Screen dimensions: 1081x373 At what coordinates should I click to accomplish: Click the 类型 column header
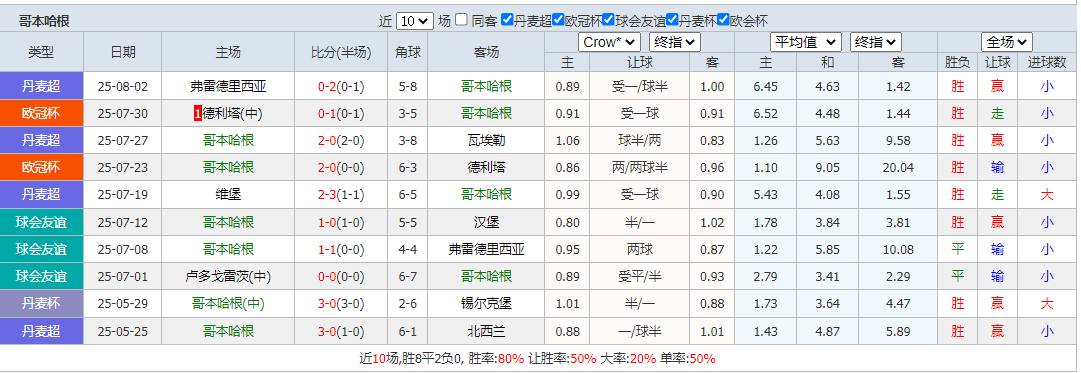pyautogui.click(x=41, y=52)
